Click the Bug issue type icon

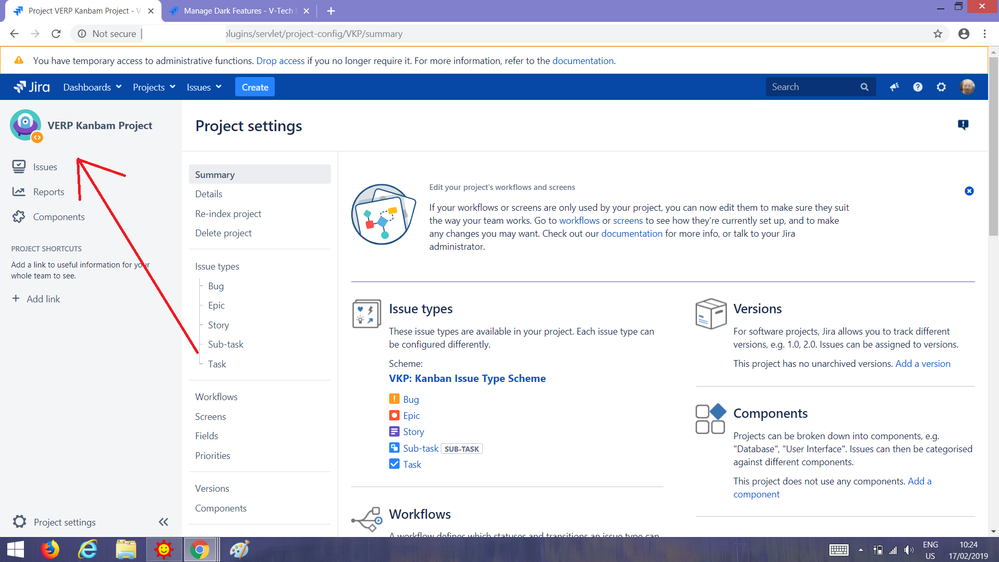pyautogui.click(x=394, y=399)
